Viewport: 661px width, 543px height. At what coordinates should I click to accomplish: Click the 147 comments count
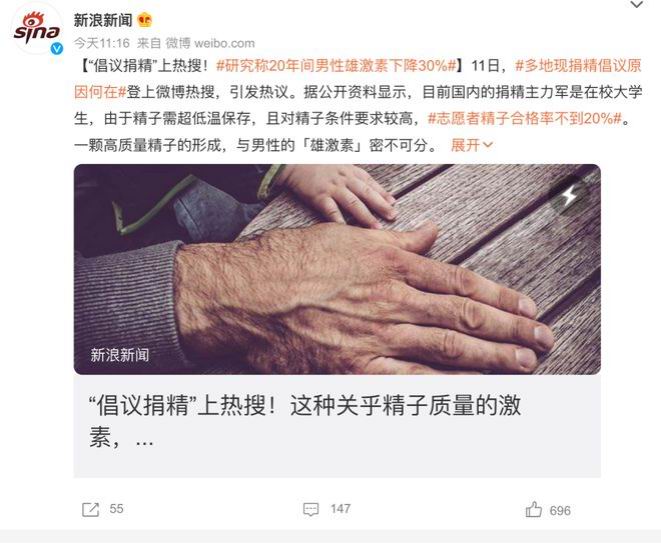[x=341, y=509]
